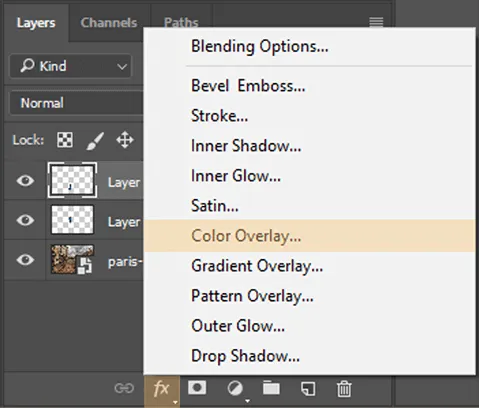The height and width of the screenshot is (408, 479).
Task: Hide the paris- smart object layer
Action: tap(25, 259)
